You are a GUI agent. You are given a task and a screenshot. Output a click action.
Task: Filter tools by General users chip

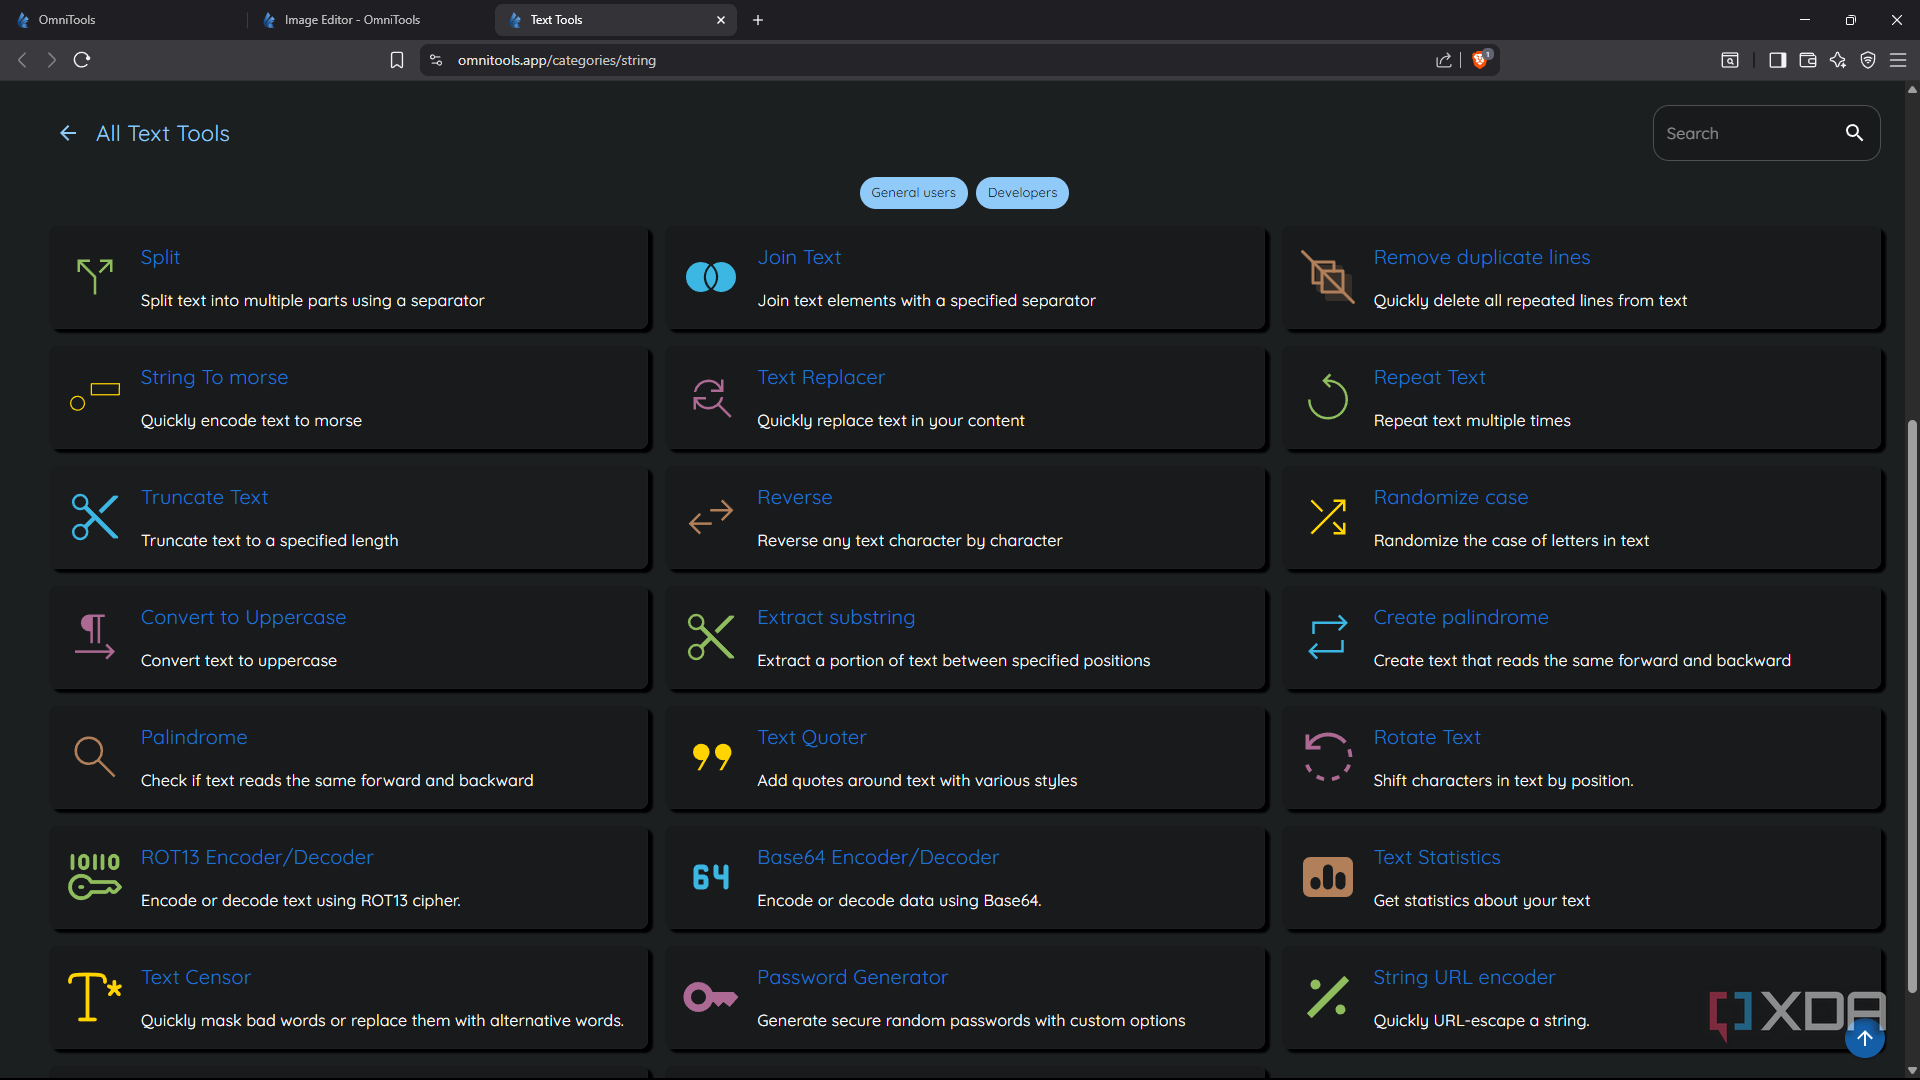click(913, 193)
